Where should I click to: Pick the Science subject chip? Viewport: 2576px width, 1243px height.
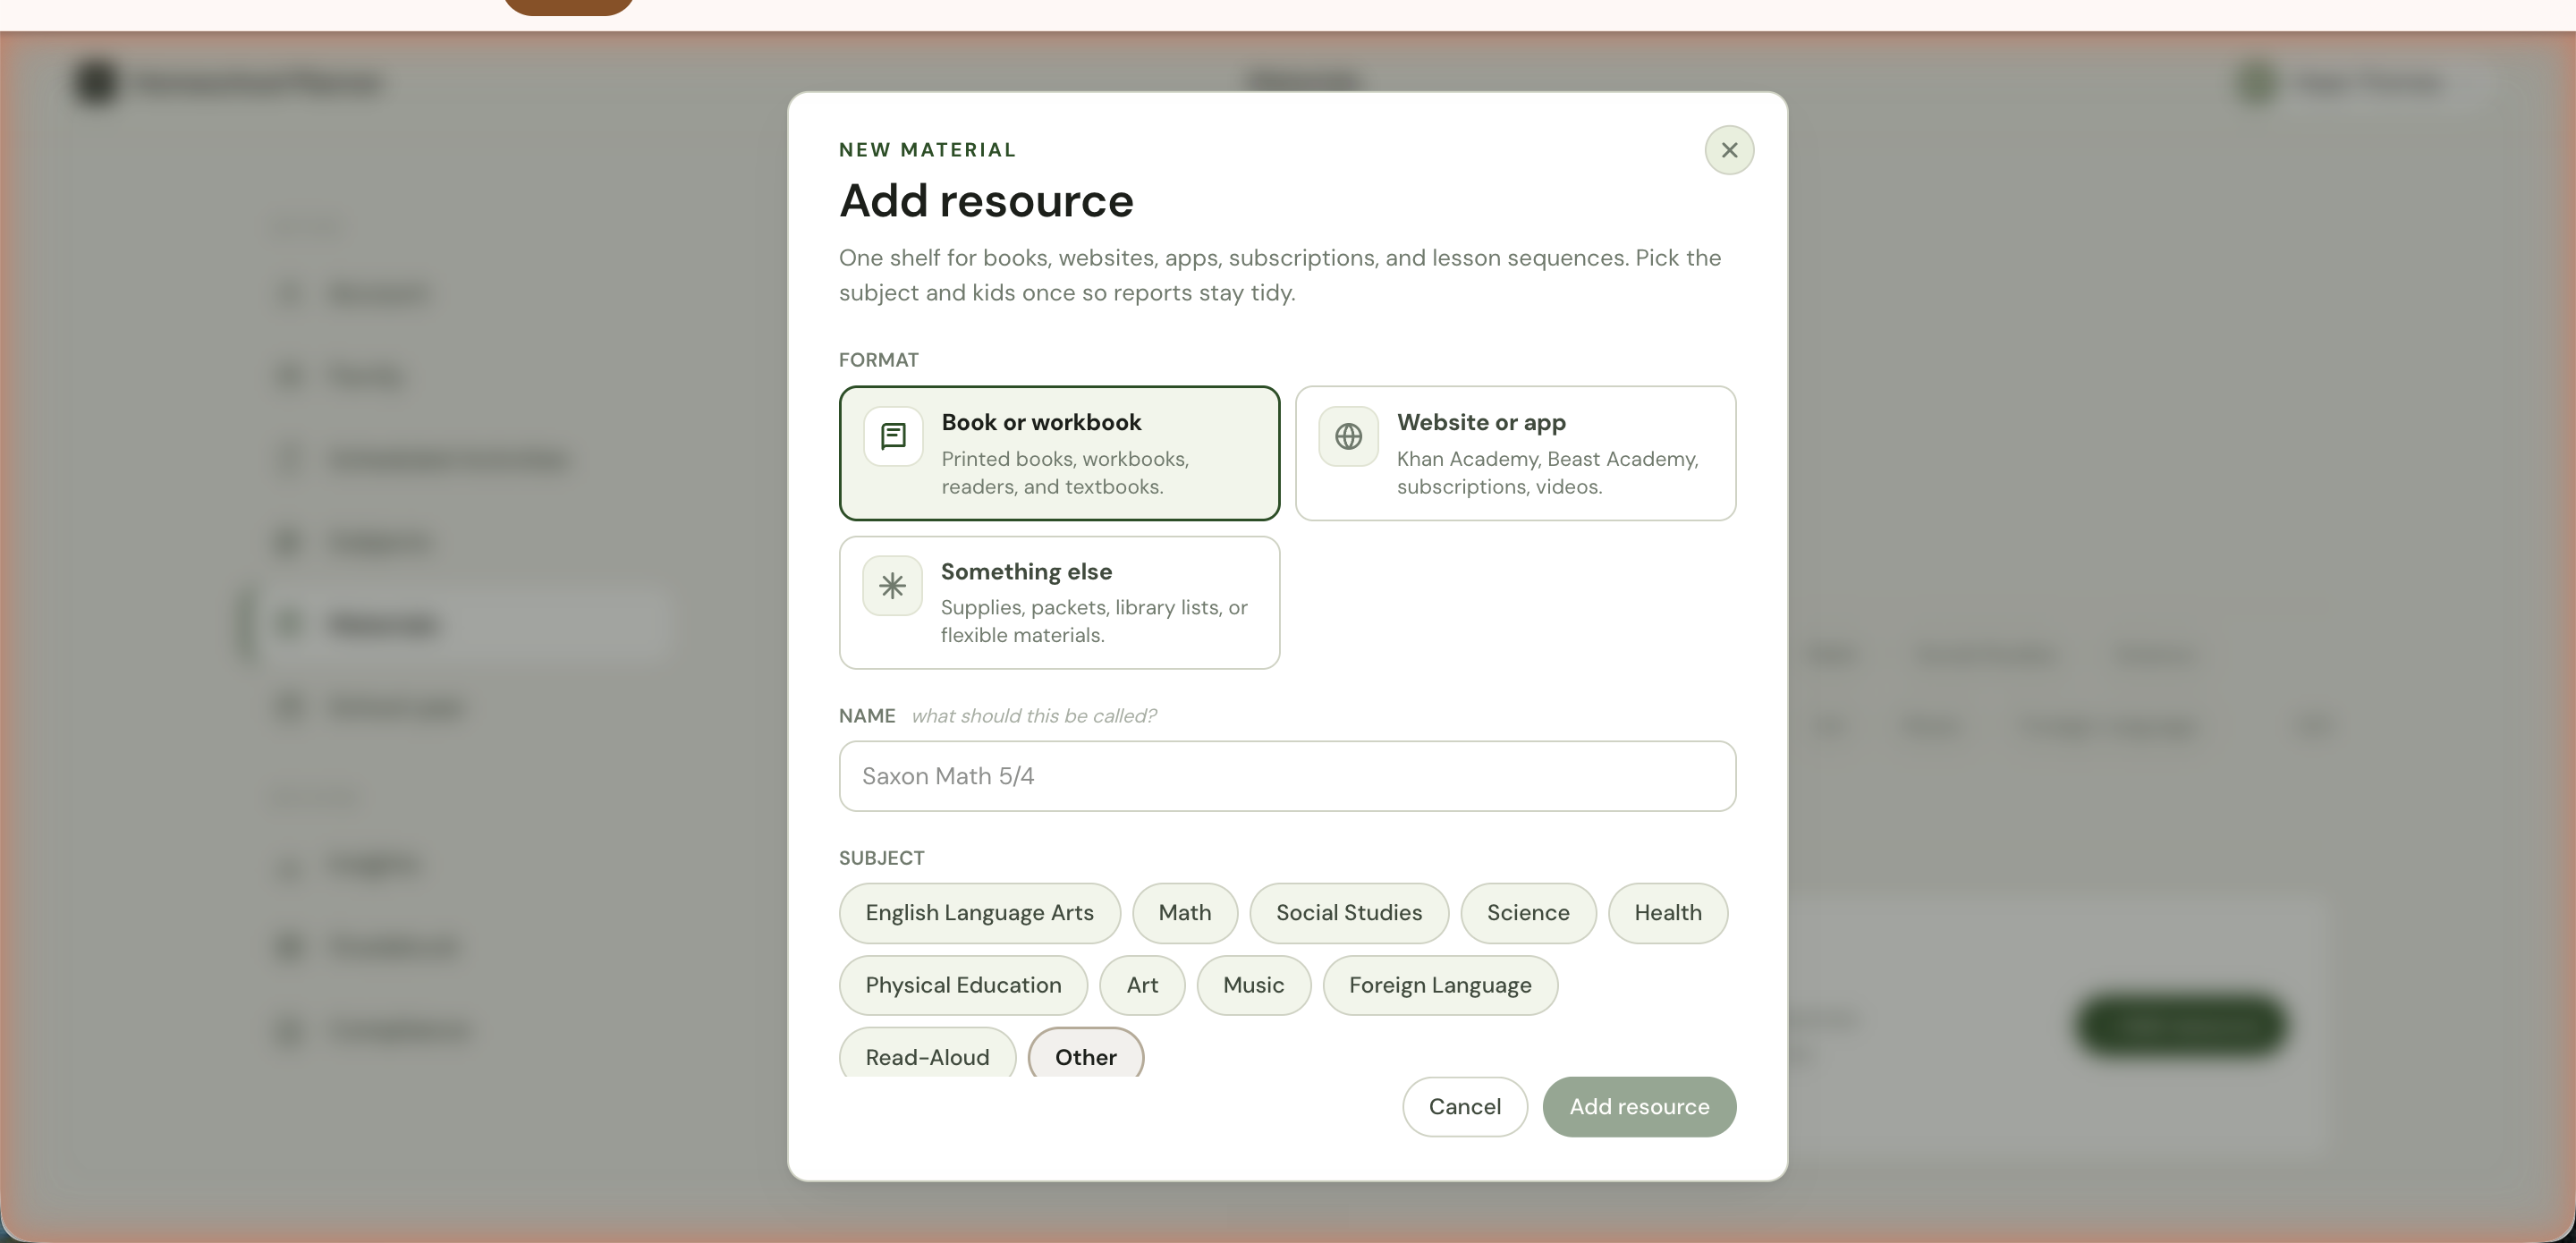(x=1528, y=913)
